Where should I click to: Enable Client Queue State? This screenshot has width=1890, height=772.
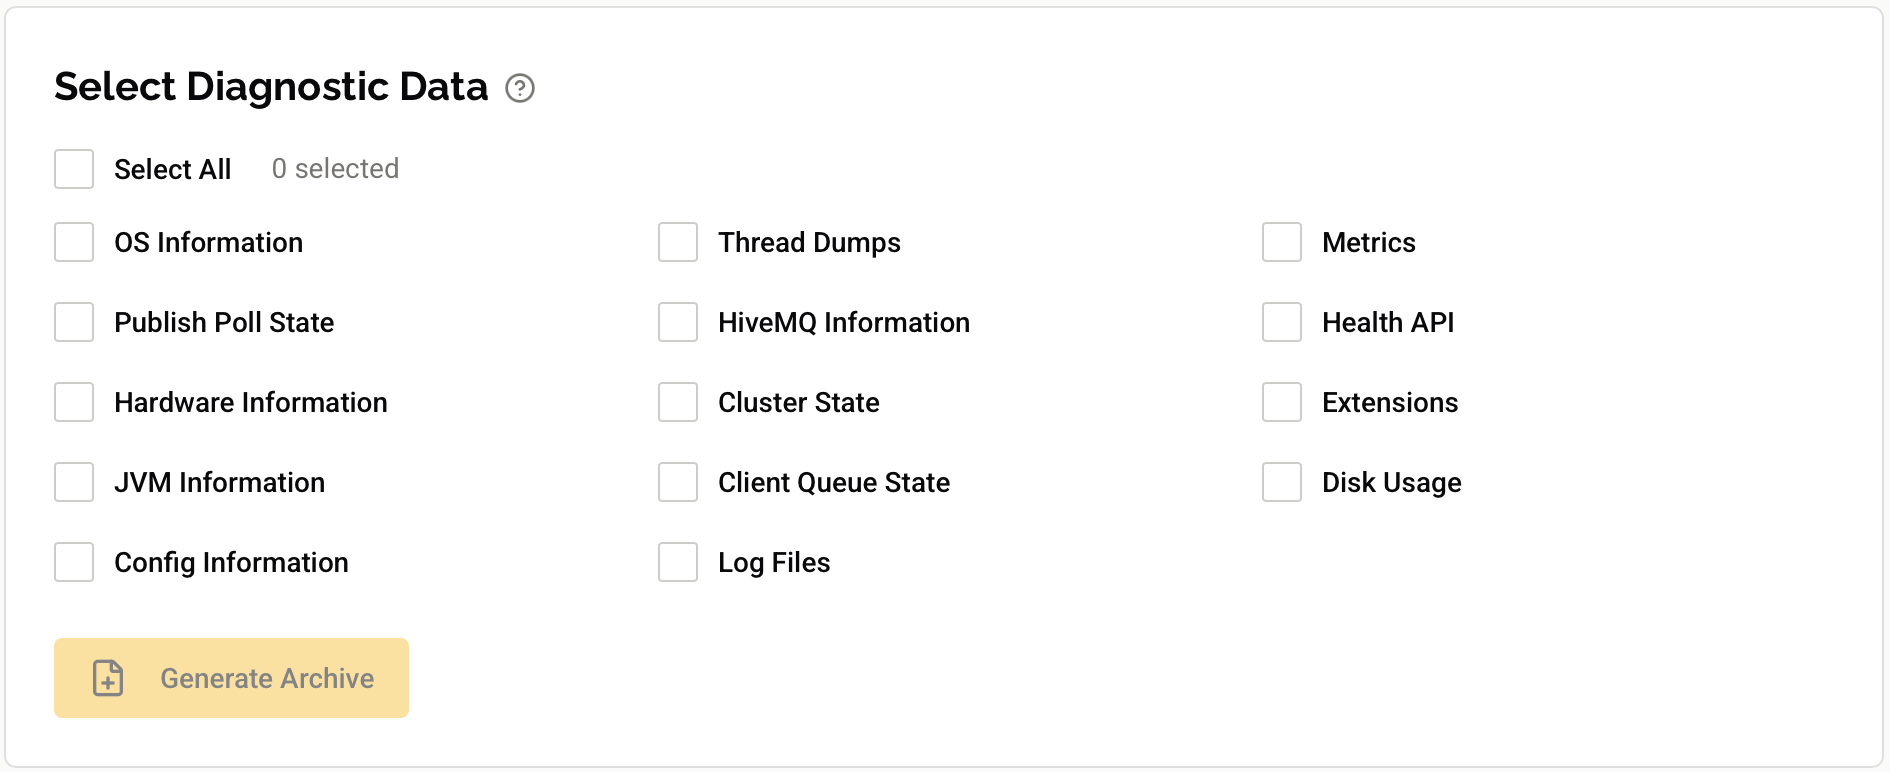point(677,482)
